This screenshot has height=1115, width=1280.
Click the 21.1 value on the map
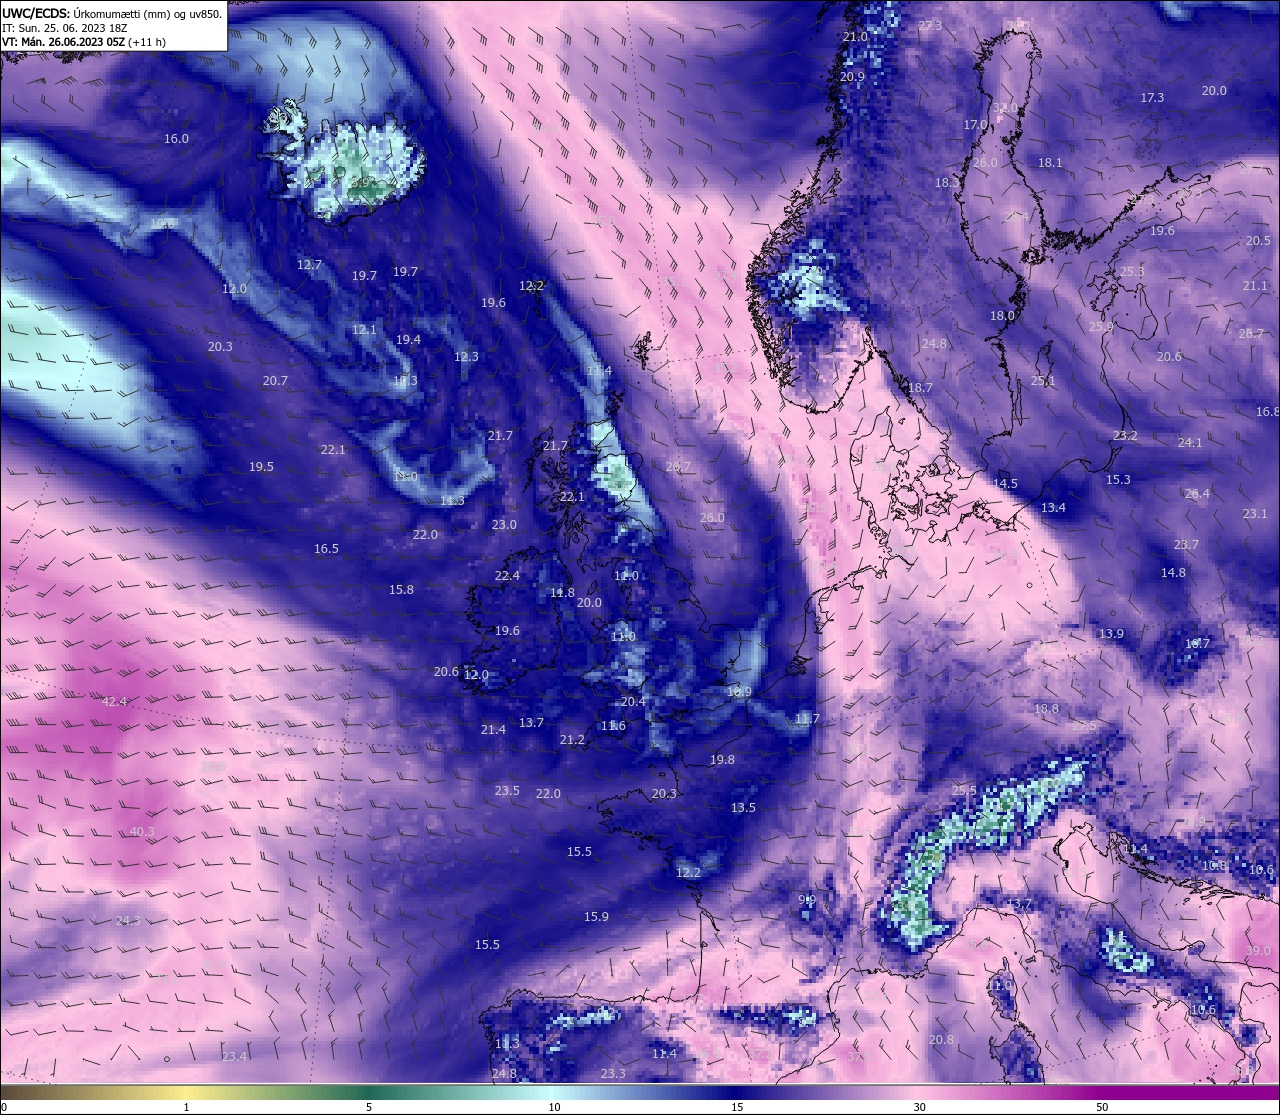click(x=1255, y=286)
